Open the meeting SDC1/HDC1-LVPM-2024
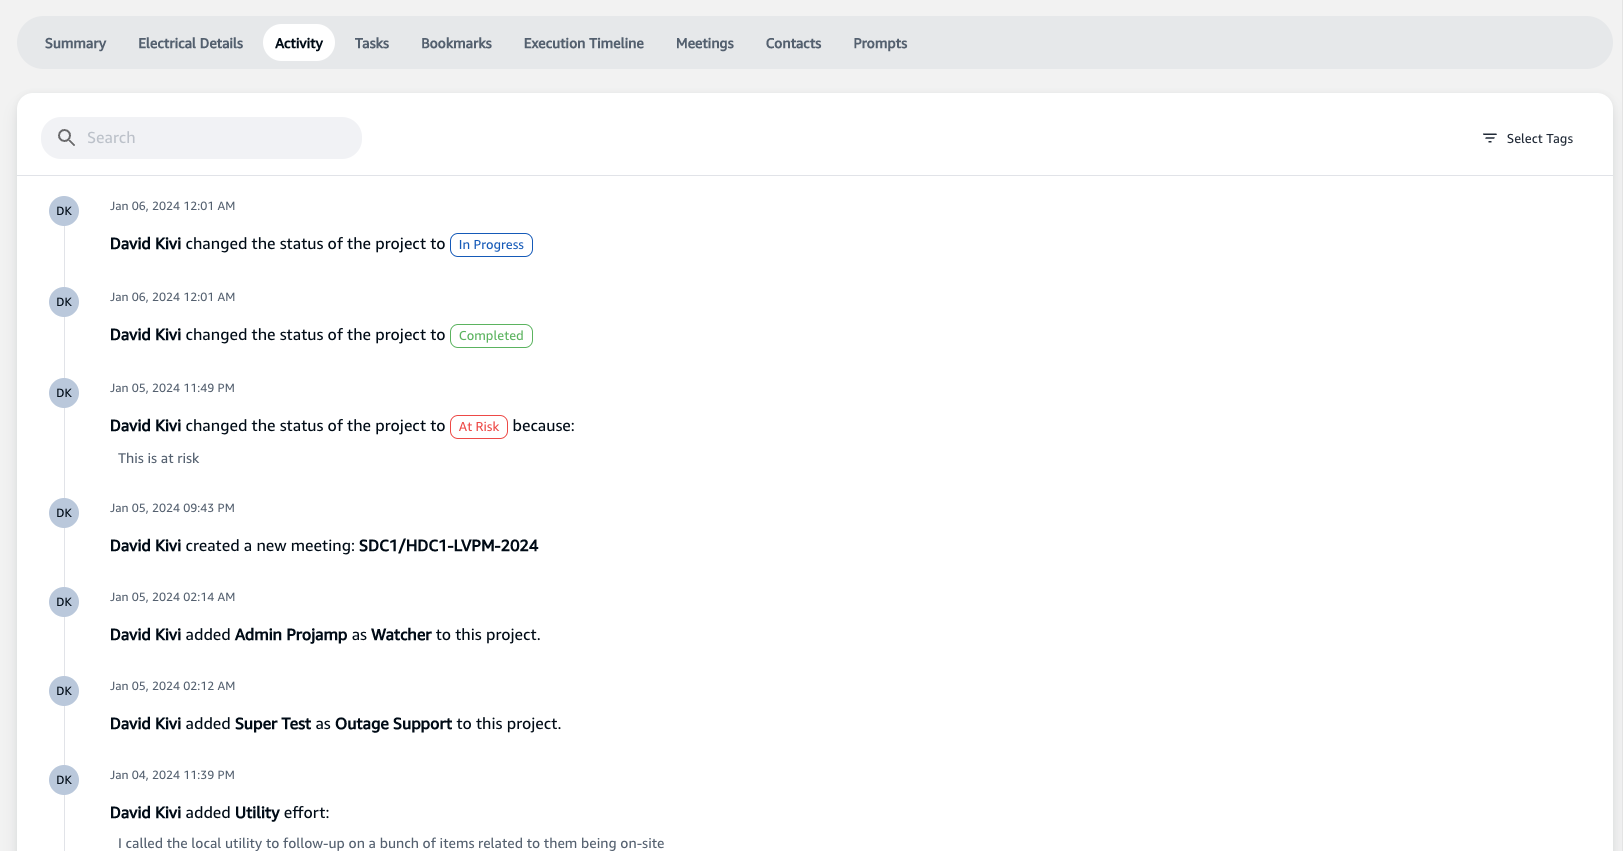Image resolution: width=1623 pixels, height=851 pixels. click(448, 546)
